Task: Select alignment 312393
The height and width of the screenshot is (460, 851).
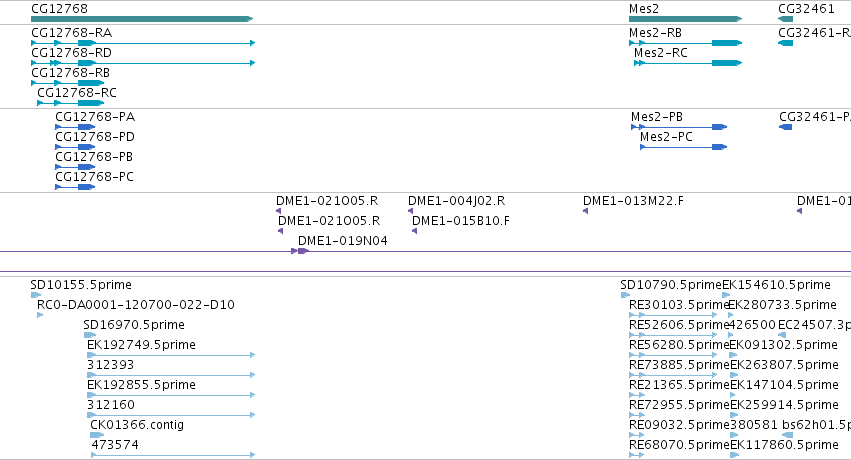Action: 171,375
